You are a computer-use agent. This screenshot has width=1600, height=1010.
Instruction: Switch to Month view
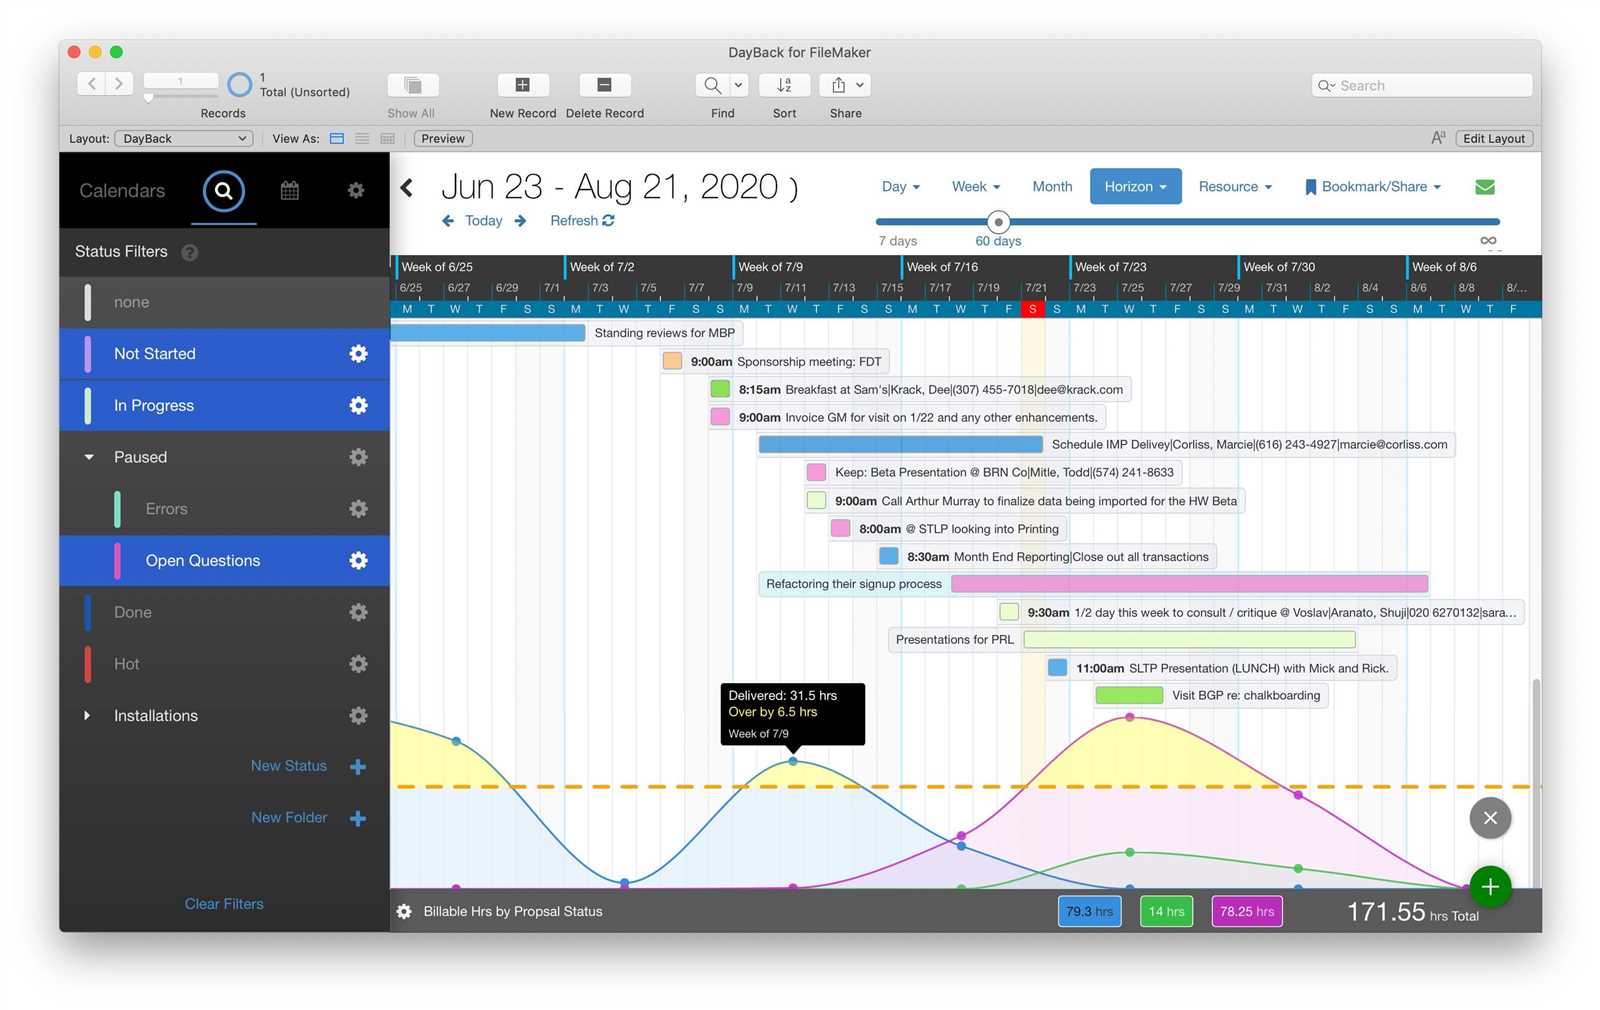pyautogui.click(x=1052, y=187)
